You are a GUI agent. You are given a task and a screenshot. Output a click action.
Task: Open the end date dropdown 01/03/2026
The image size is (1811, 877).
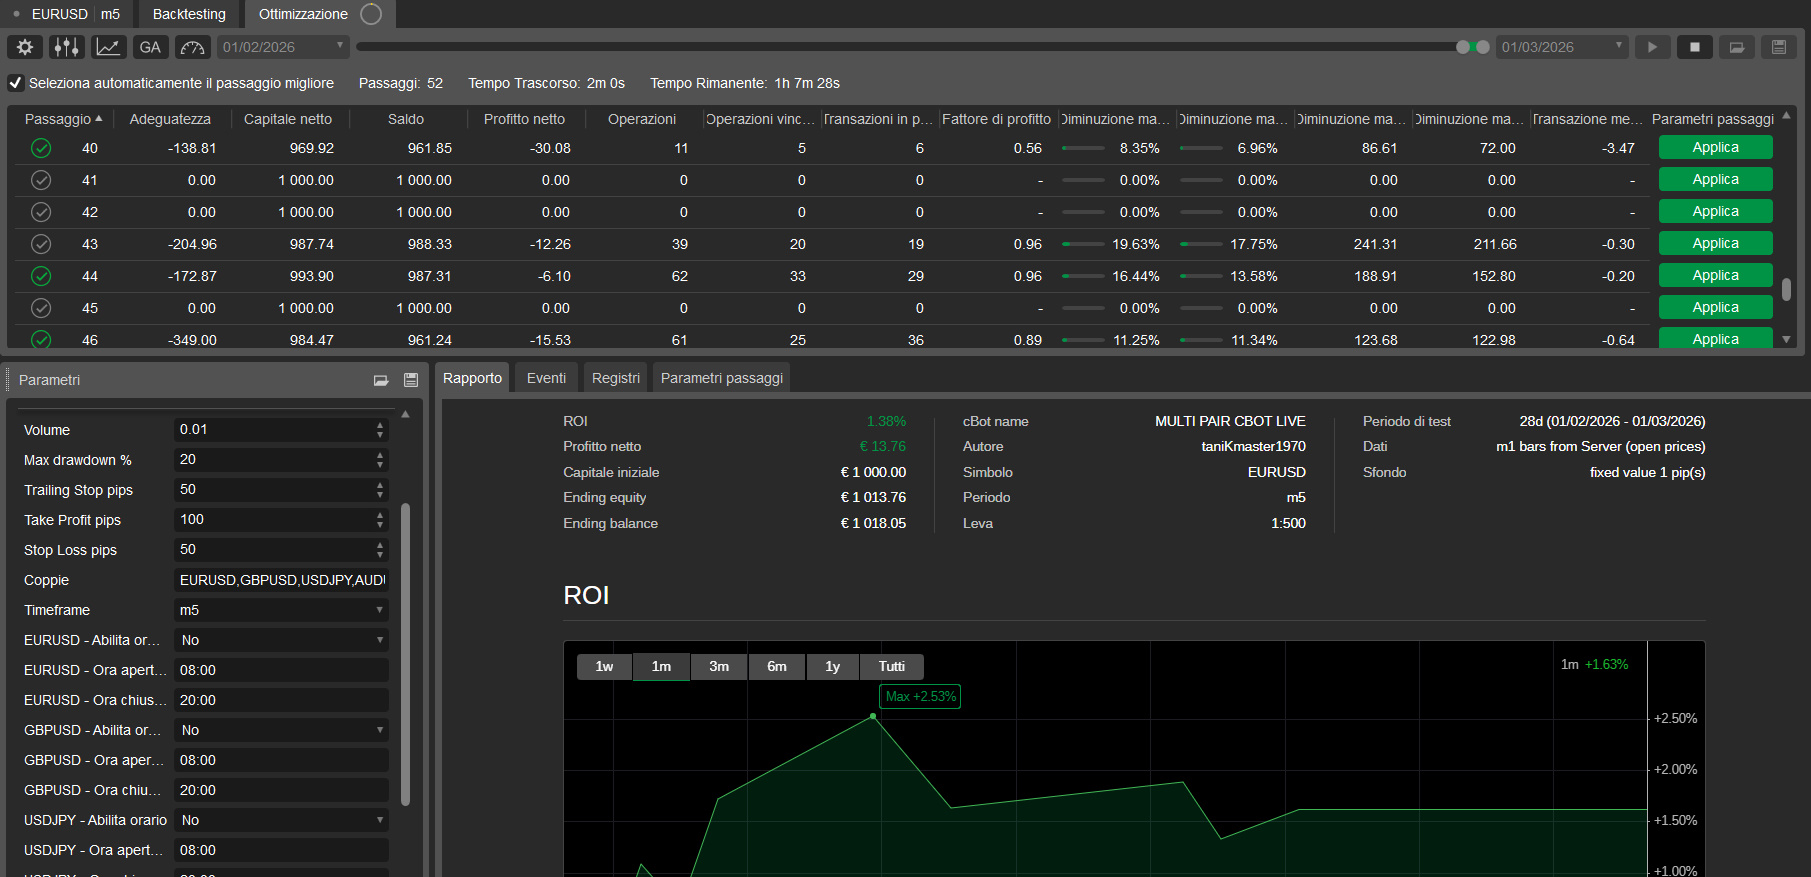(1562, 47)
